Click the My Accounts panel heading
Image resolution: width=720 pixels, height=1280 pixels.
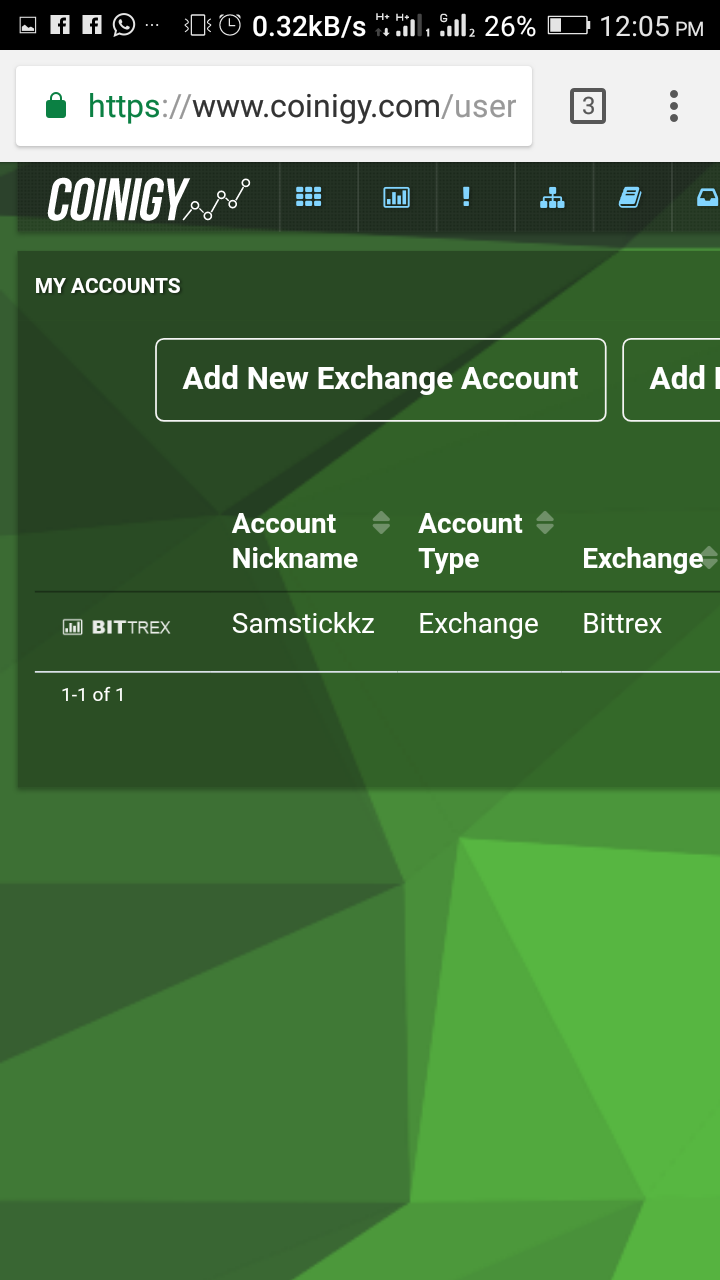pyautogui.click(x=108, y=286)
